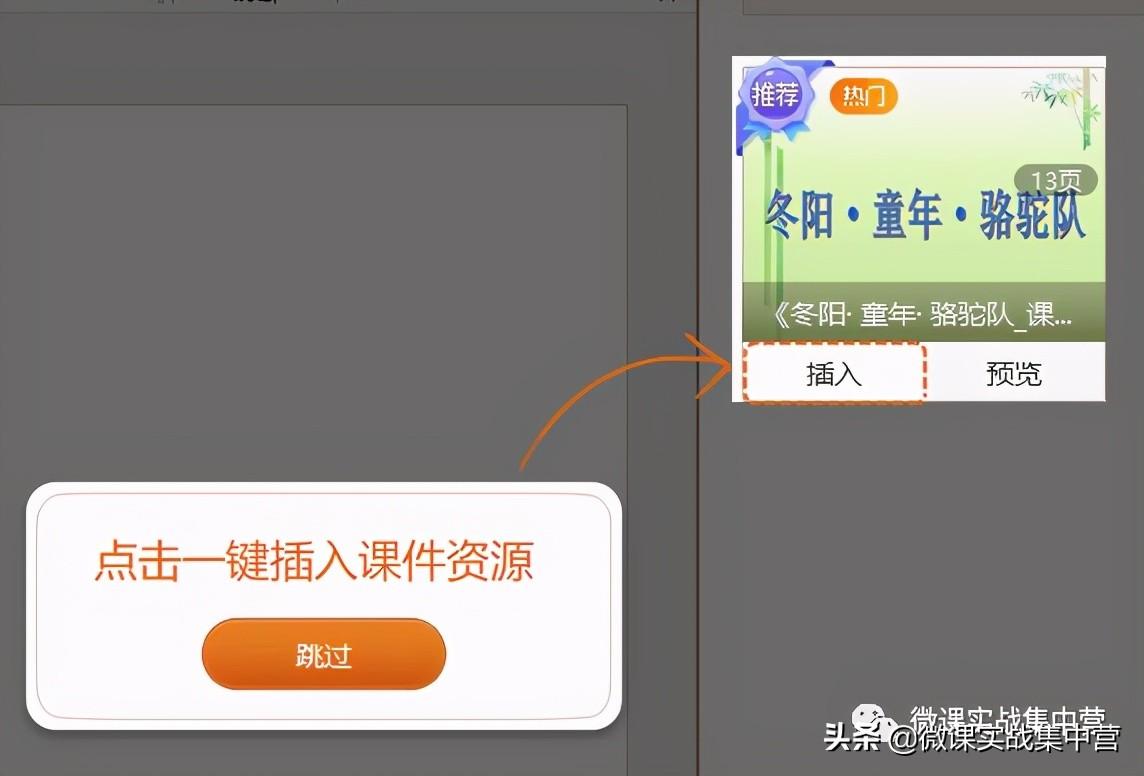Click the dimmed bar above the courseware card
The image size is (1144, 776).
(943, 7)
